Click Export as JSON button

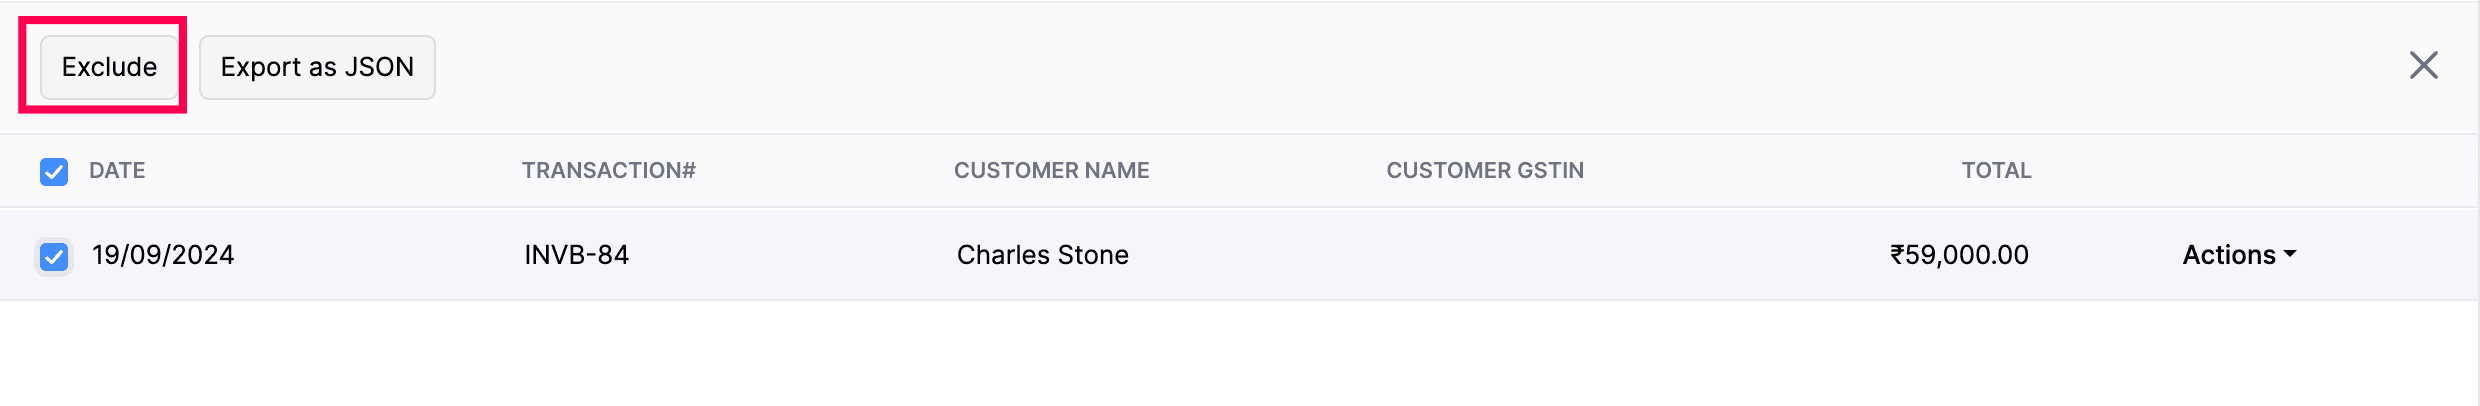click(x=317, y=67)
